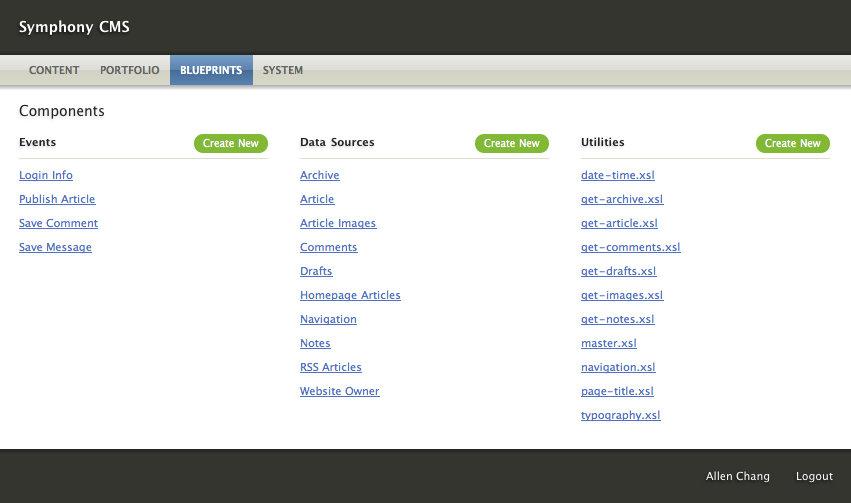Edit the Website Owner data source
Screen dimensions: 851x503
(340, 392)
